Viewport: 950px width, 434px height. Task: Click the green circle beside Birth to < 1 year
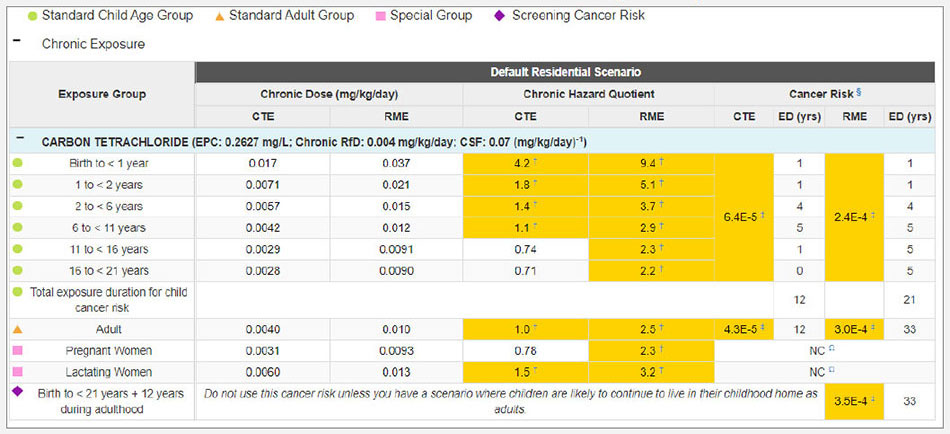pos(18,163)
